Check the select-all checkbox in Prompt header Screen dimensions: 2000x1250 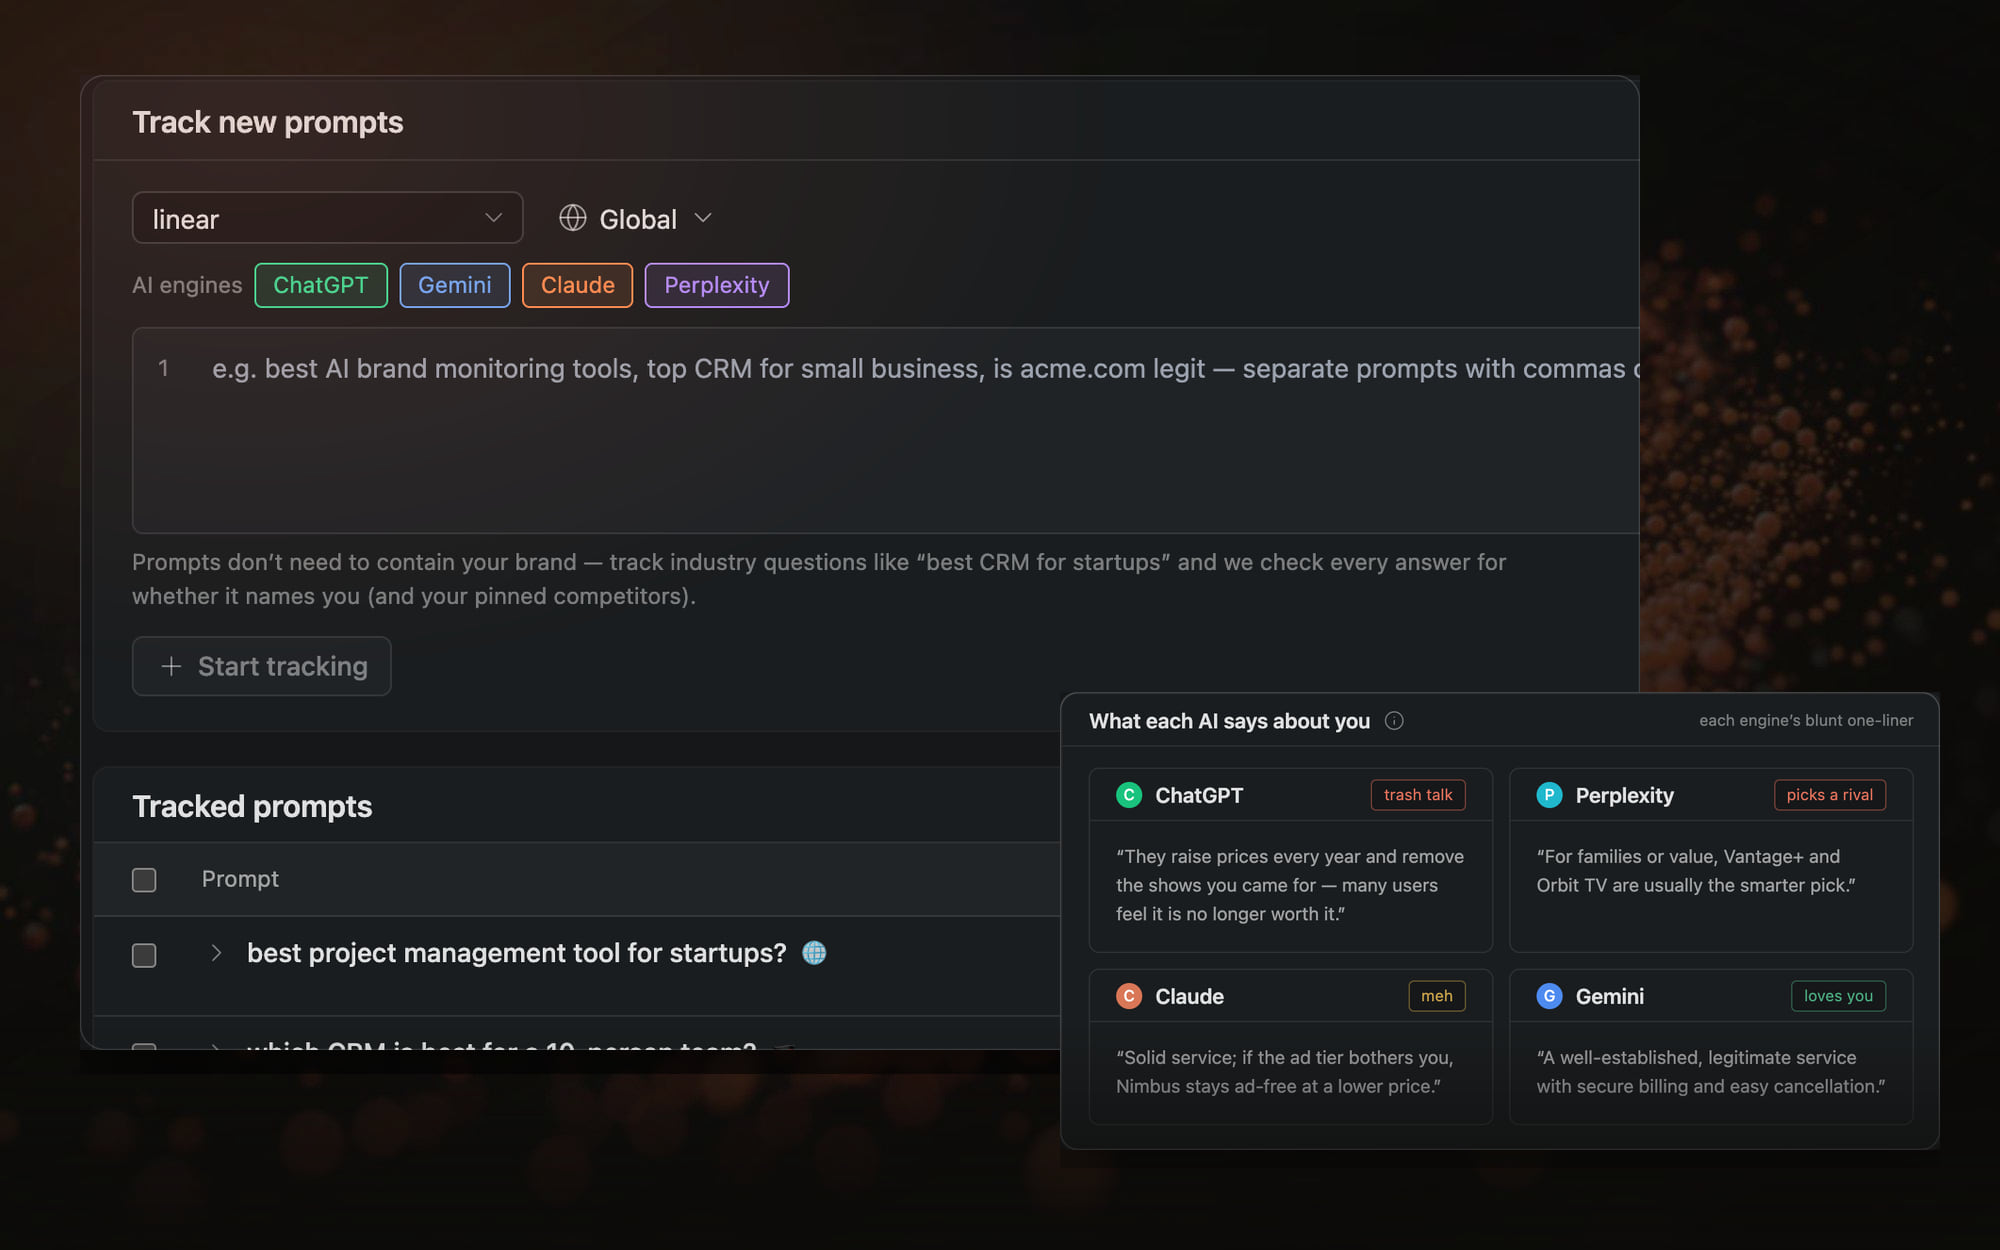(x=144, y=880)
